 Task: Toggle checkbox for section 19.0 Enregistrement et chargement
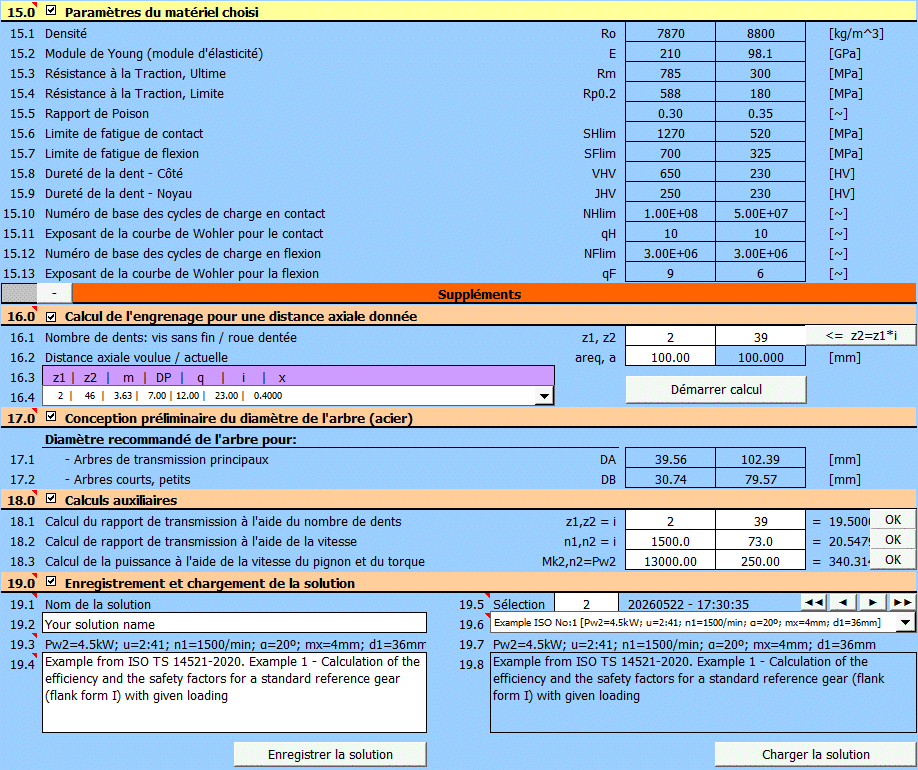click(51, 581)
